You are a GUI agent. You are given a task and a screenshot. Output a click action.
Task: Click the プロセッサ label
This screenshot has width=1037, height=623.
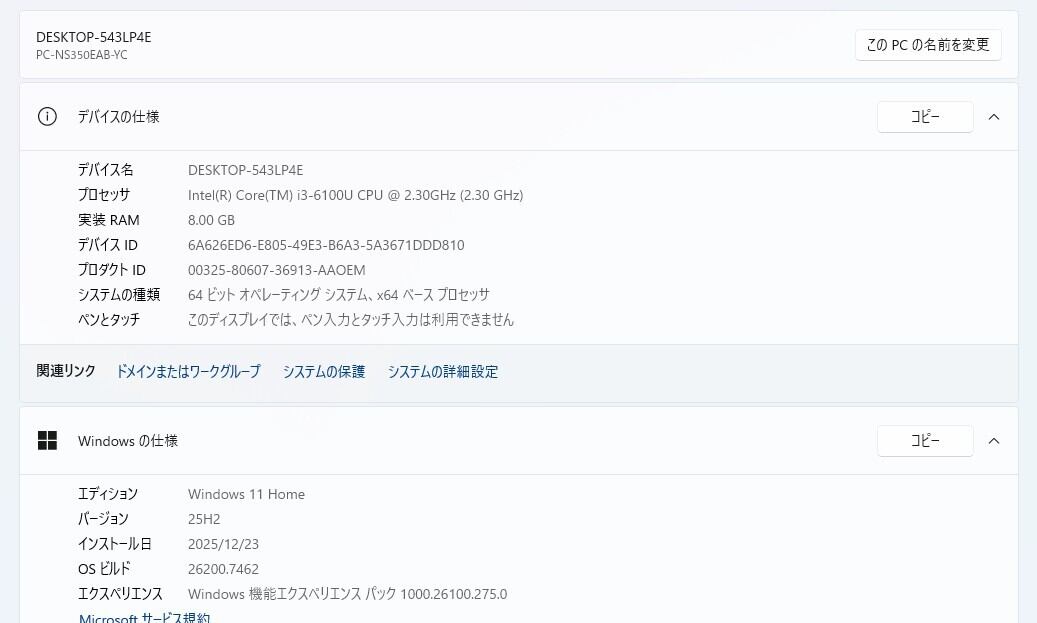[104, 195]
